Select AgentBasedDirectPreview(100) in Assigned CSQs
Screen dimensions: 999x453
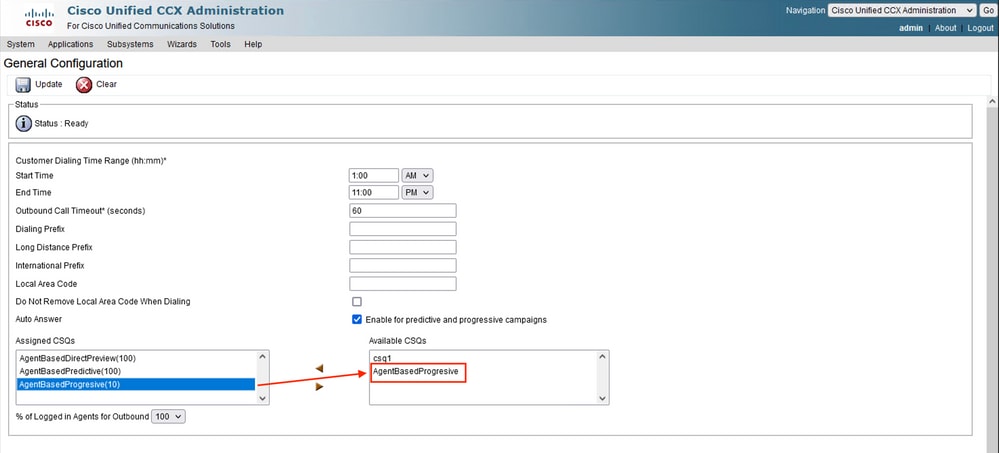(x=136, y=359)
